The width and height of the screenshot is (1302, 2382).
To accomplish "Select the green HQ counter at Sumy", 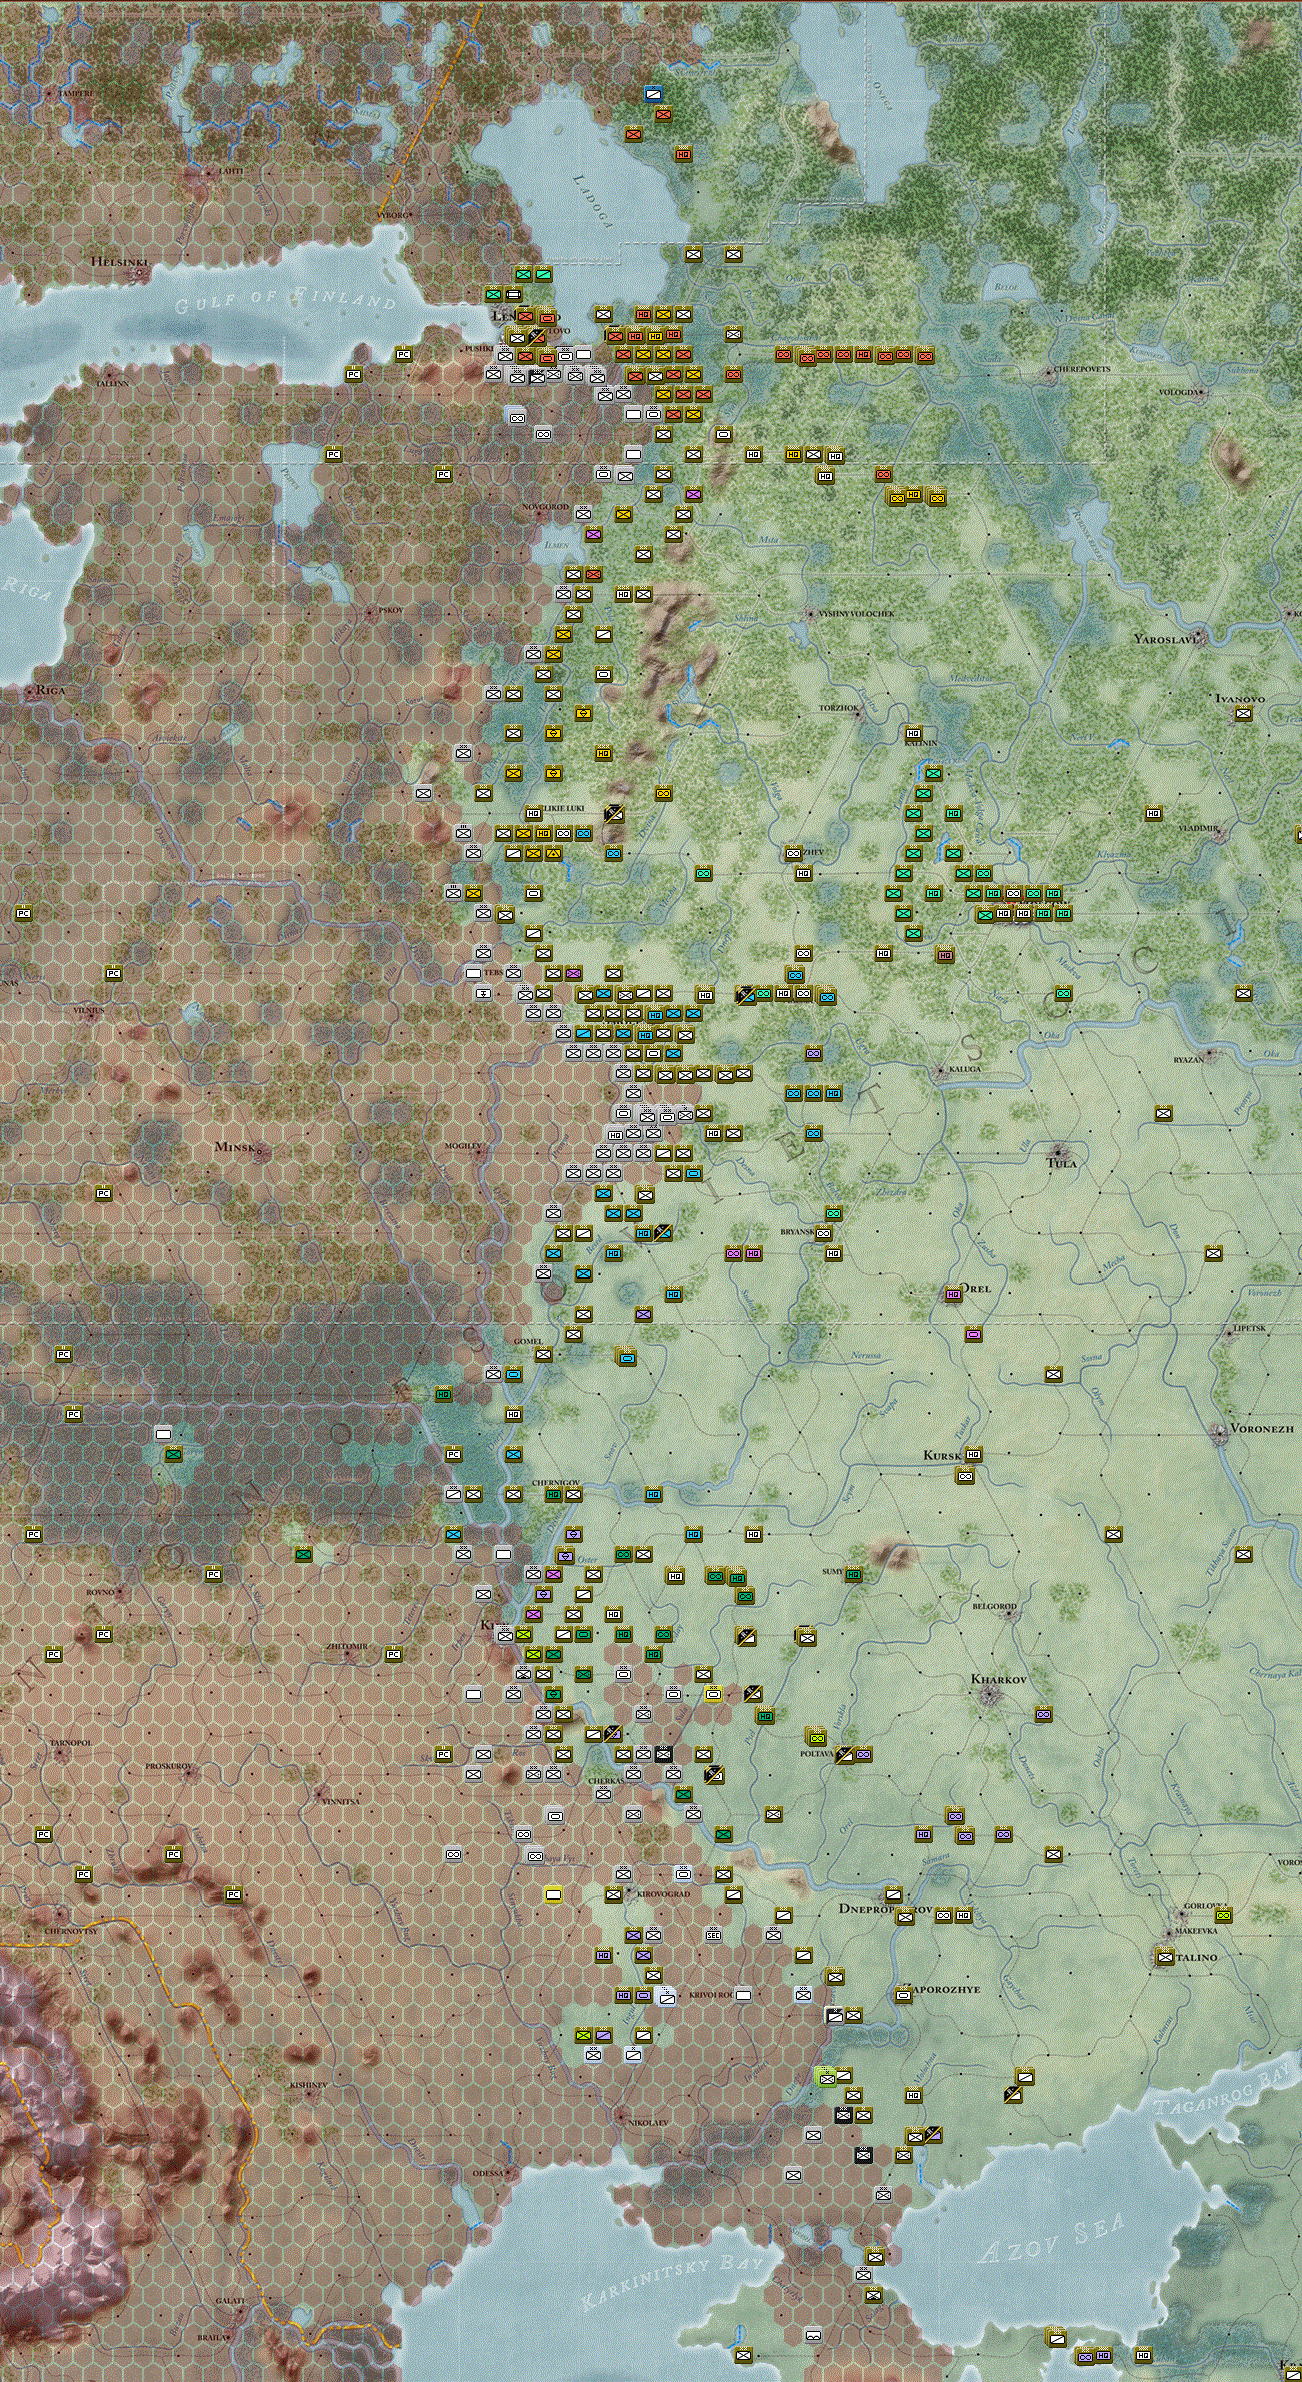I will (853, 1574).
